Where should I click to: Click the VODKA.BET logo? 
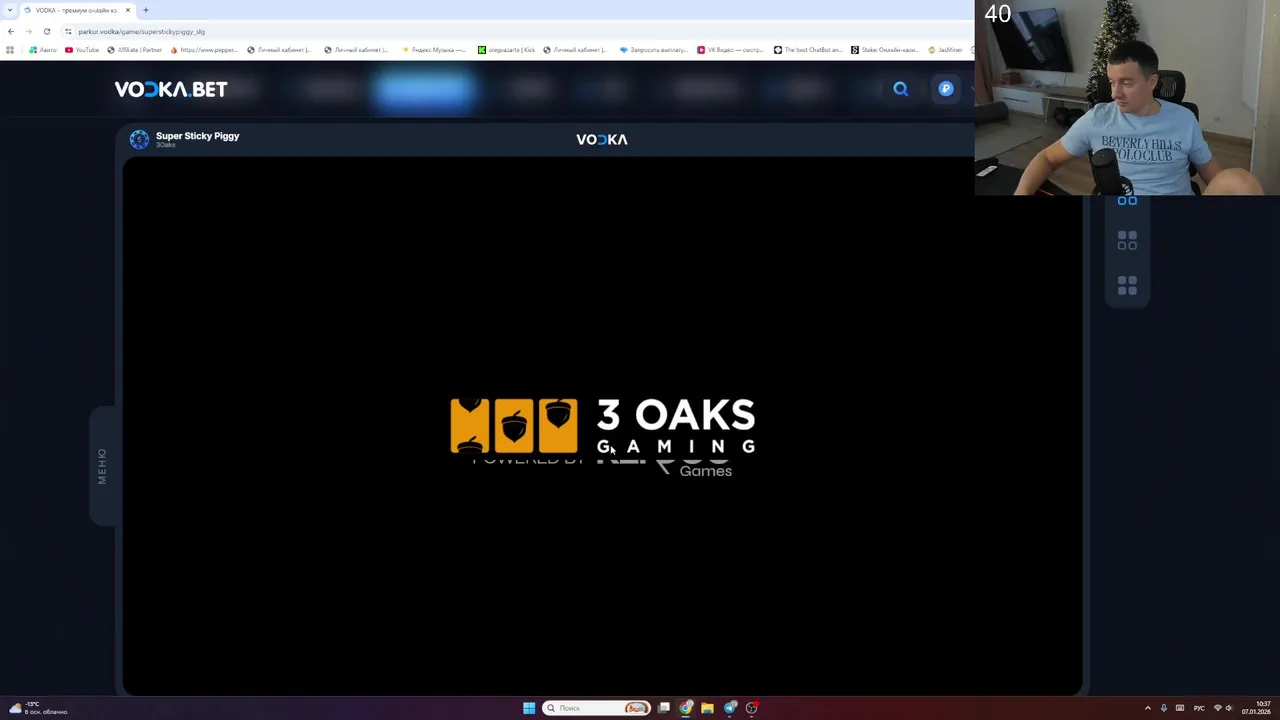click(x=171, y=89)
